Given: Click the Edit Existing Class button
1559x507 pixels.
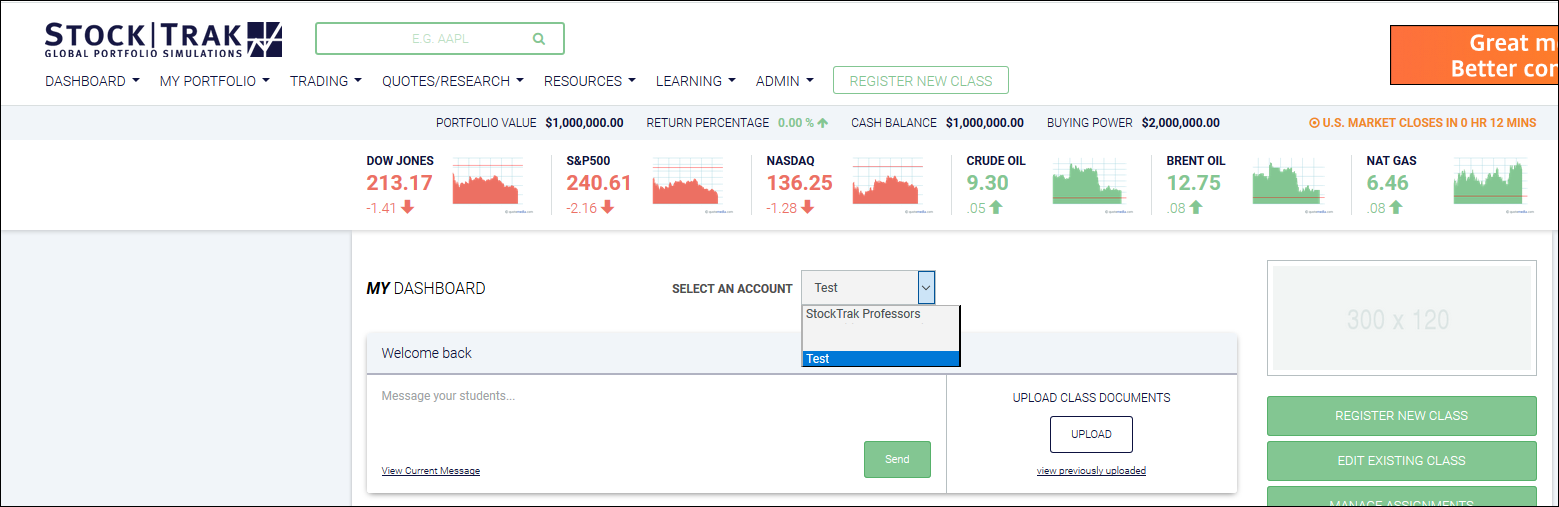Looking at the screenshot, I should click(x=1401, y=461).
